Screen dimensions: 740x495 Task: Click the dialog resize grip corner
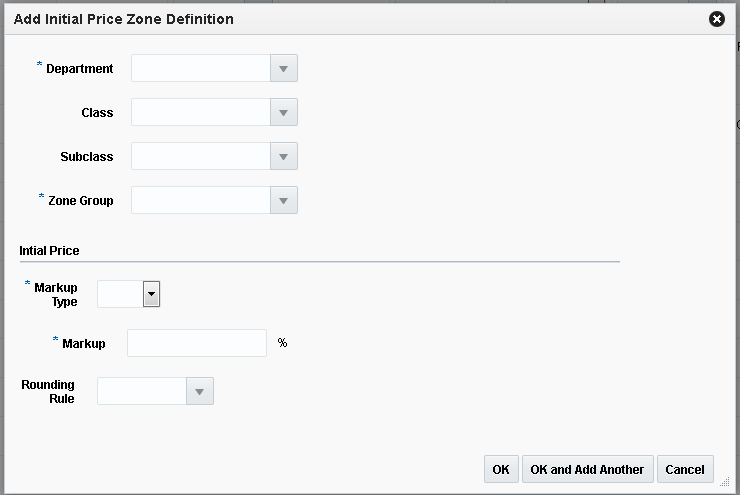click(x=724, y=482)
